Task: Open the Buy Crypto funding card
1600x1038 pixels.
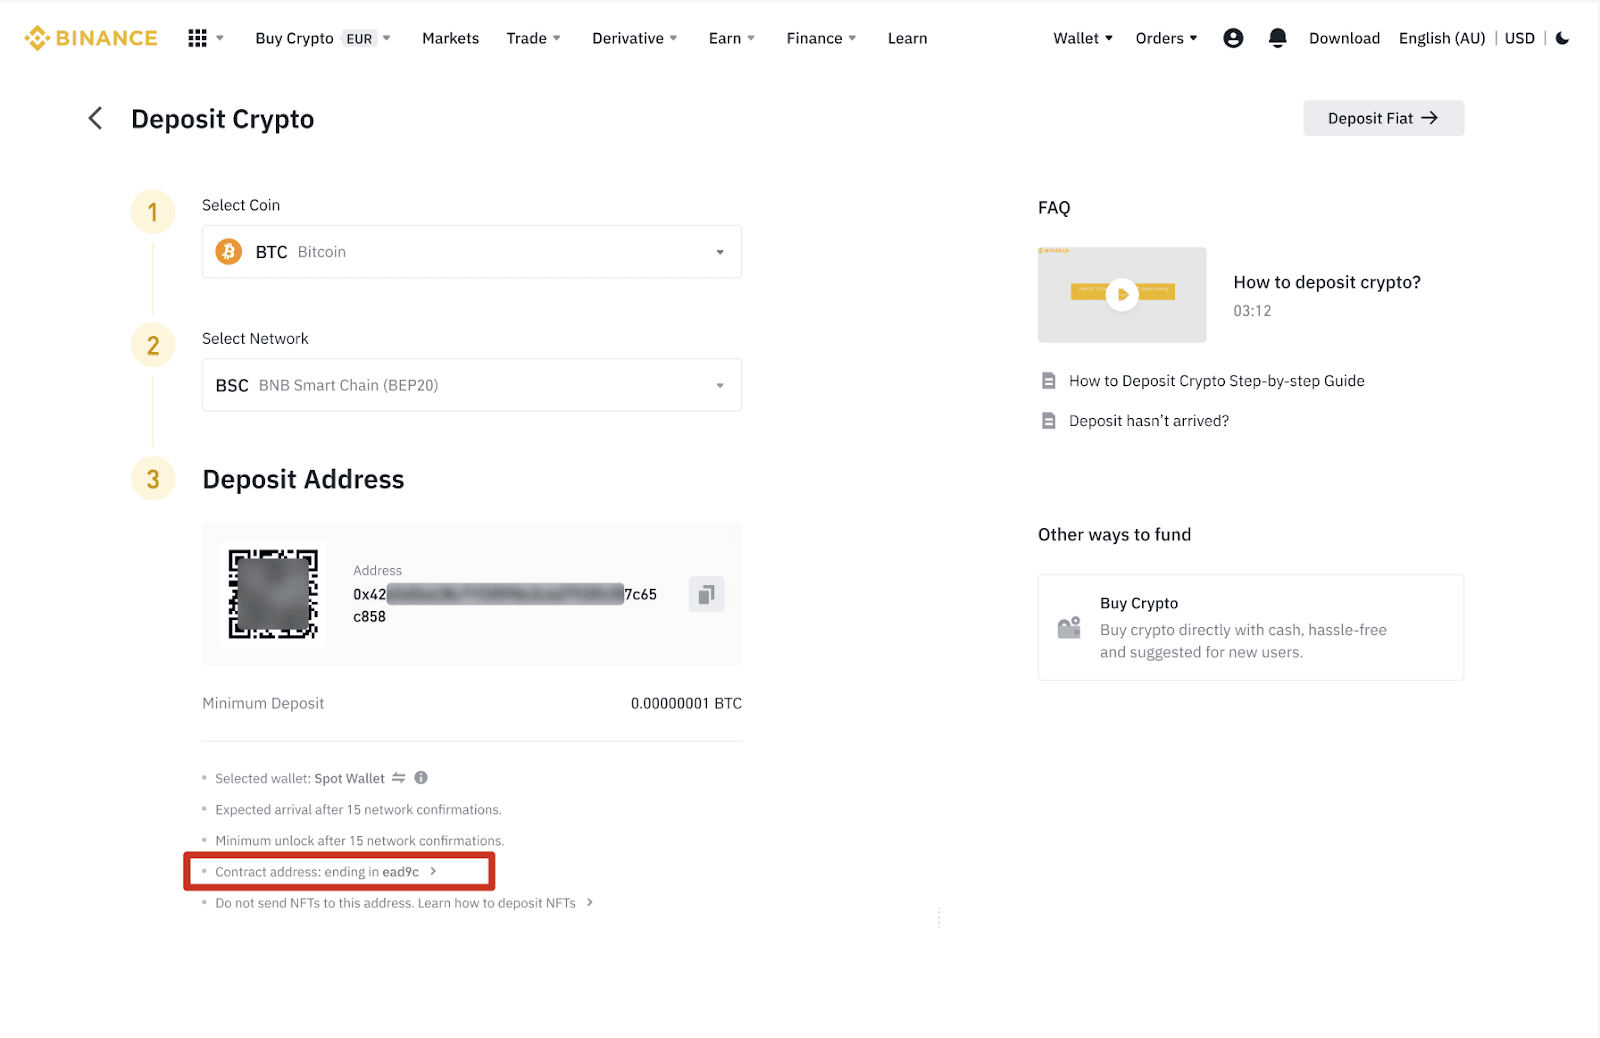Action: 1250,627
